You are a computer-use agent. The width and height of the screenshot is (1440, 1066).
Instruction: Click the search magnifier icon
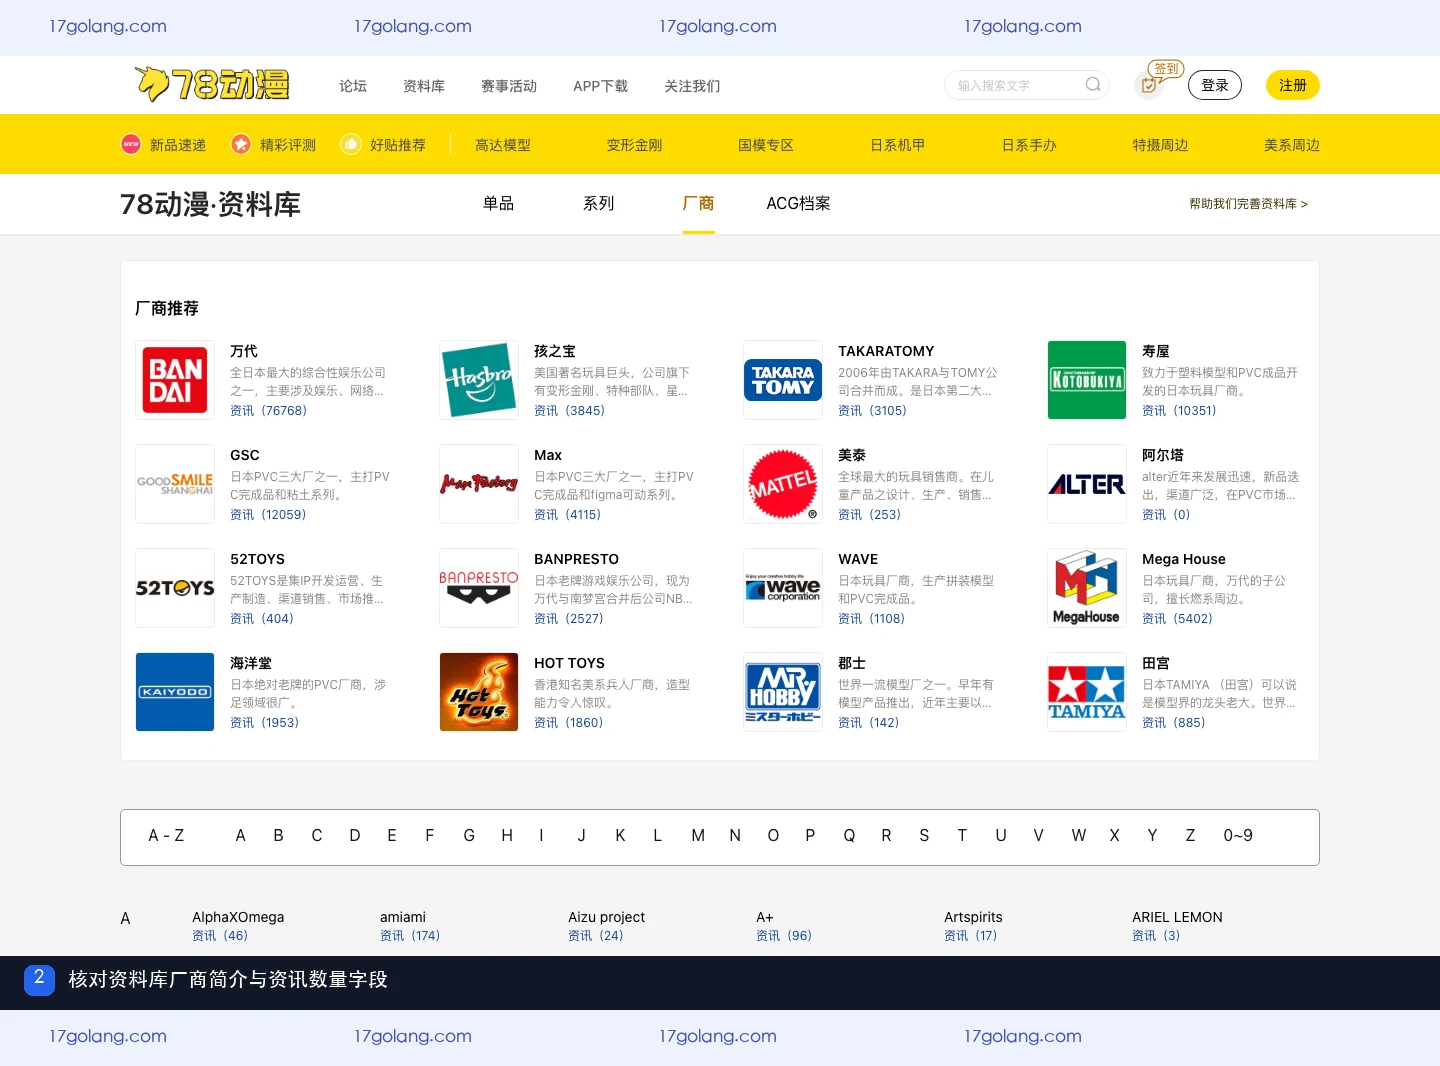click(1093, 85)
